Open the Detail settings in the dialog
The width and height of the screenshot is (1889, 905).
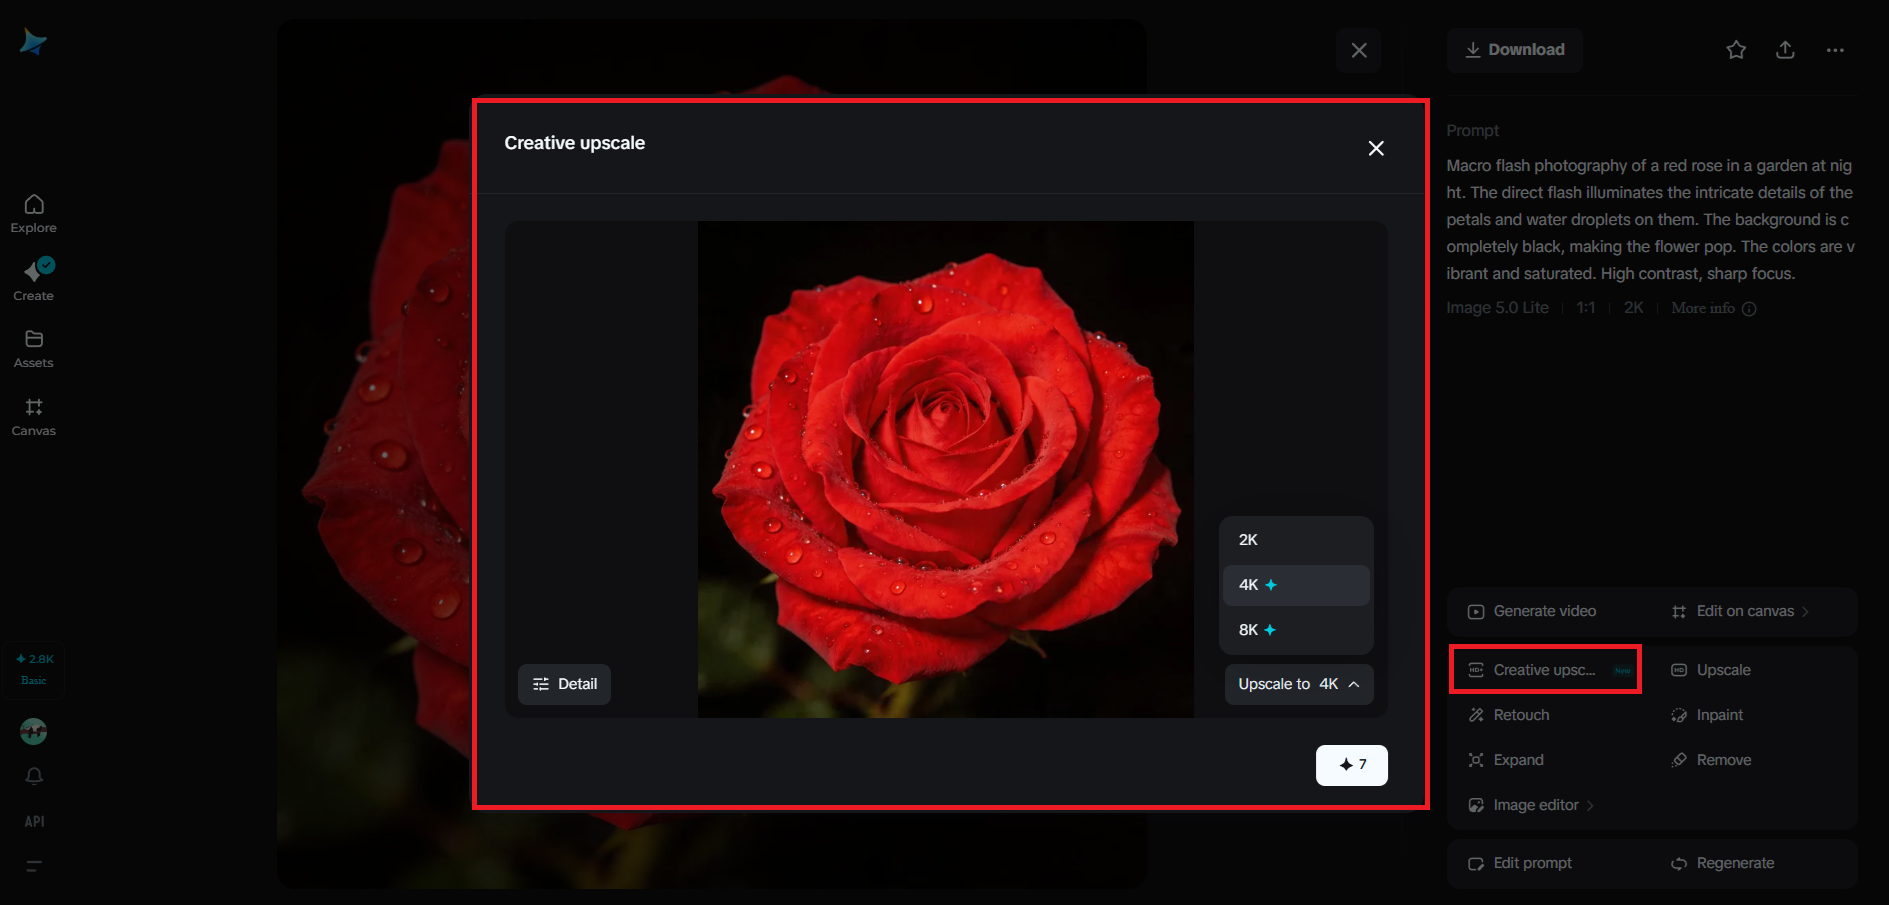pyautogui.click(x=565, y=684)
